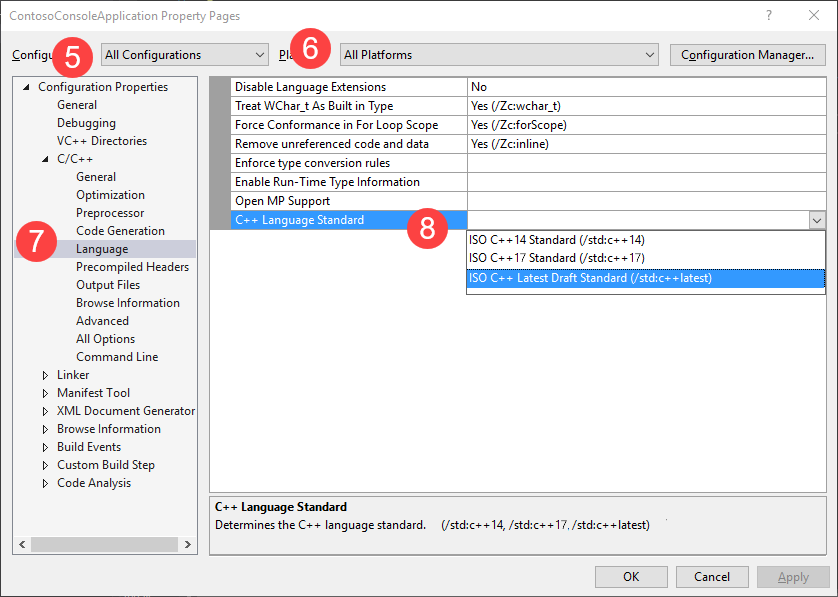Image resolution: width=838 pixels, height=597 pixels.
Task: Click the Apply button
Action: (x=793, y=577)
